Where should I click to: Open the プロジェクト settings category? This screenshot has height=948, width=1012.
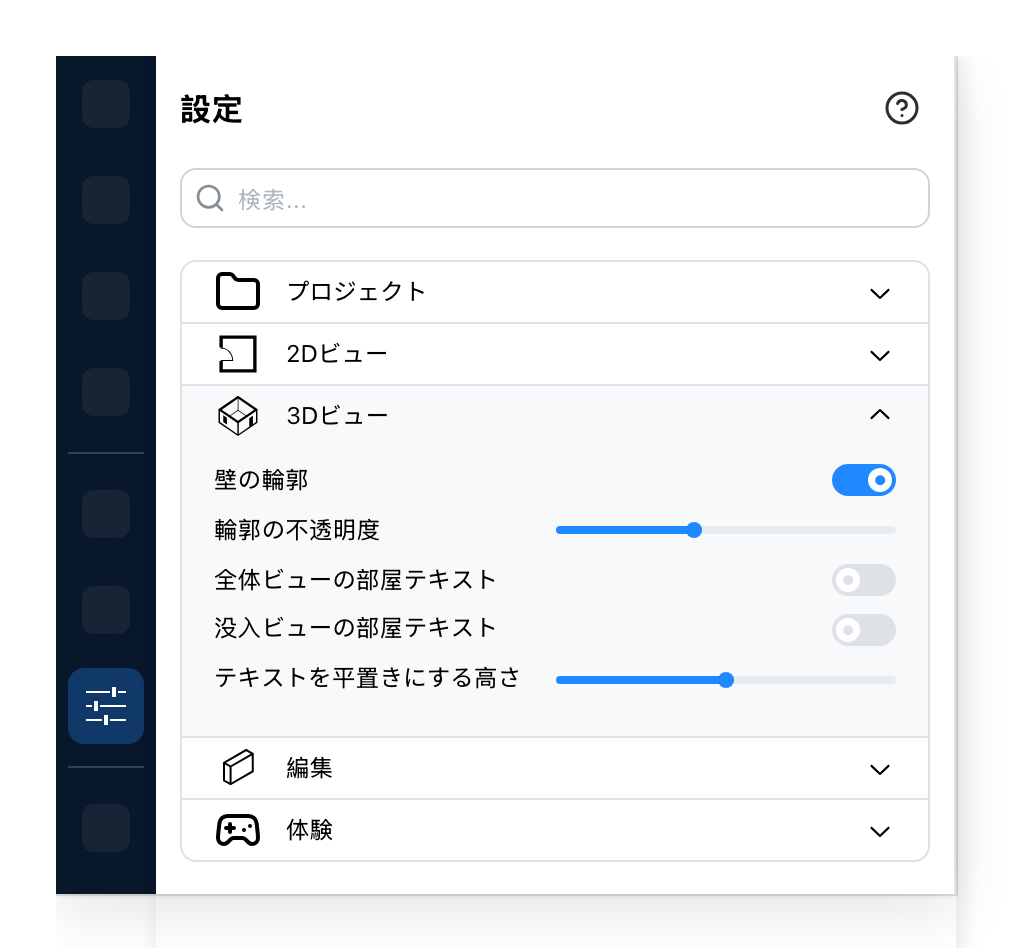click(555, 292)
